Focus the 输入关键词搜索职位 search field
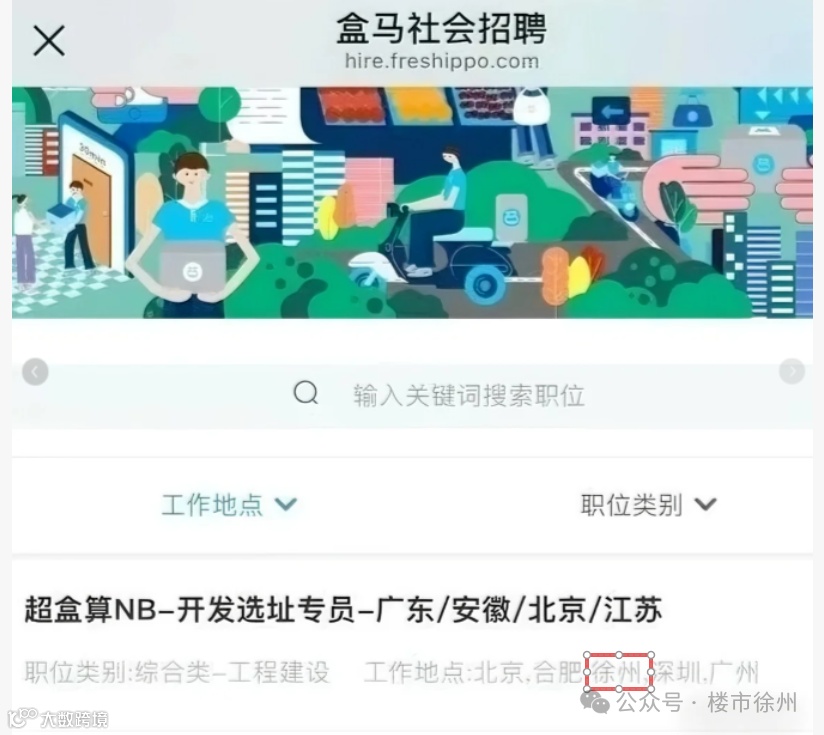The height and width of the screenshot is (735, 824). tap(412, 395)
